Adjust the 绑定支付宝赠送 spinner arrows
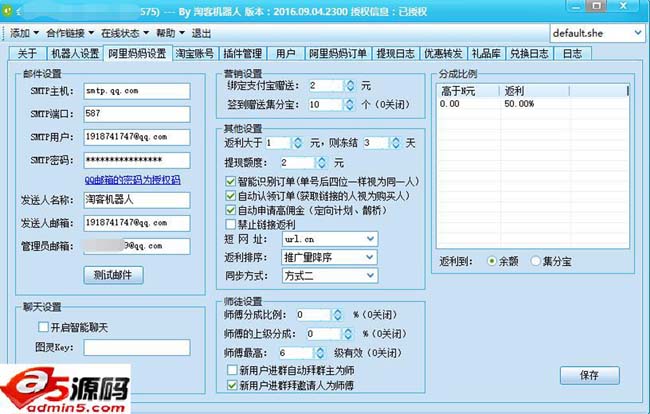The width and height of the screenshot is (650, 414). point(350,86)
